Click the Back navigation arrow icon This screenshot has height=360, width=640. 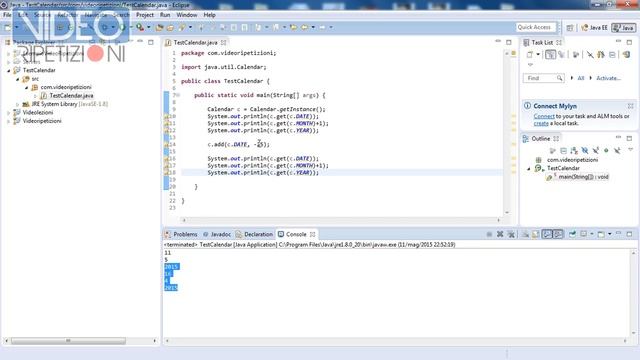point(304,27)
